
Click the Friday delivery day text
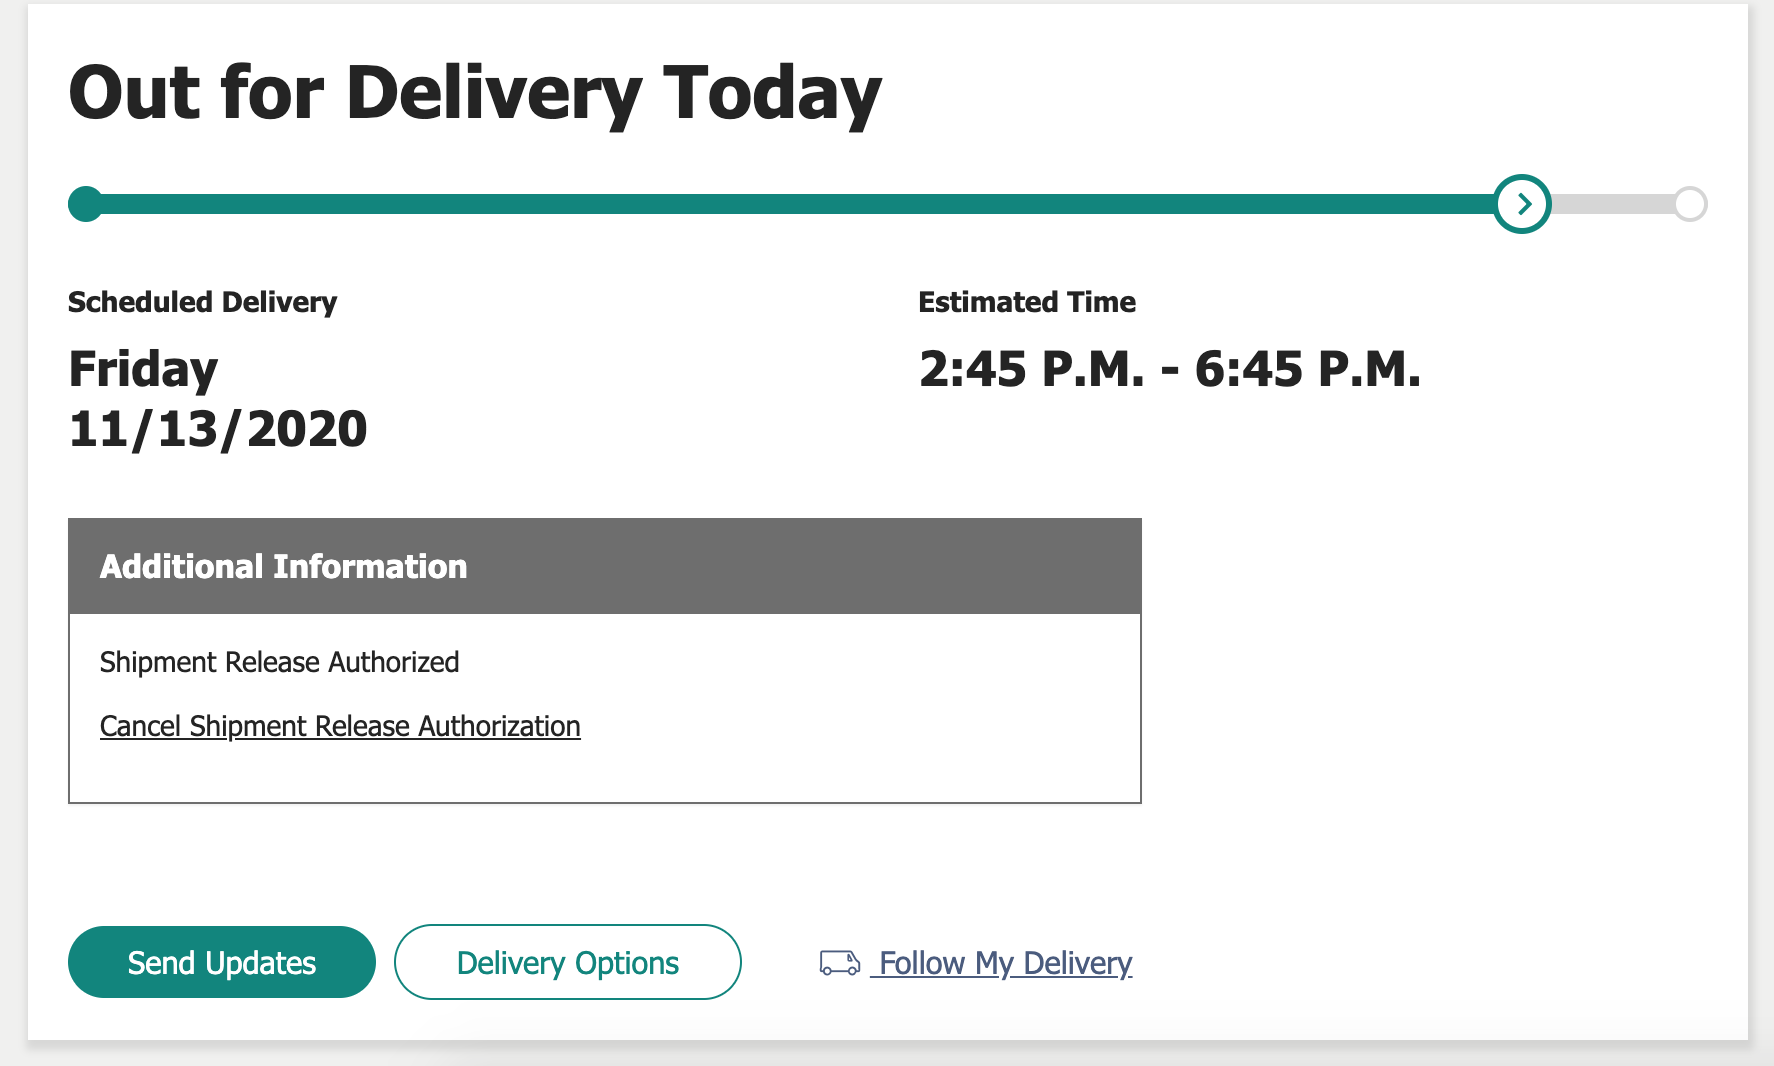(143, 369)
